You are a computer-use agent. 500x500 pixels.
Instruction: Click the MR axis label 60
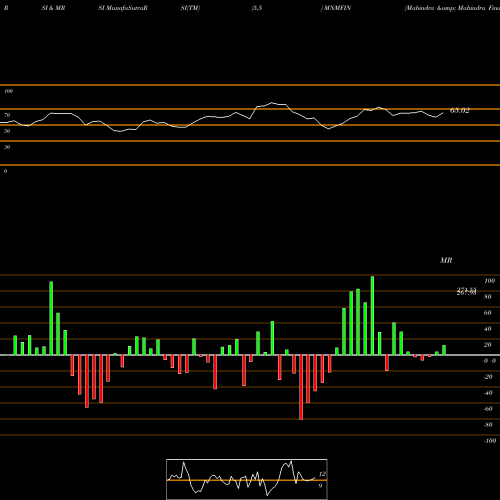pyautogui.click(x=488, y=313)
